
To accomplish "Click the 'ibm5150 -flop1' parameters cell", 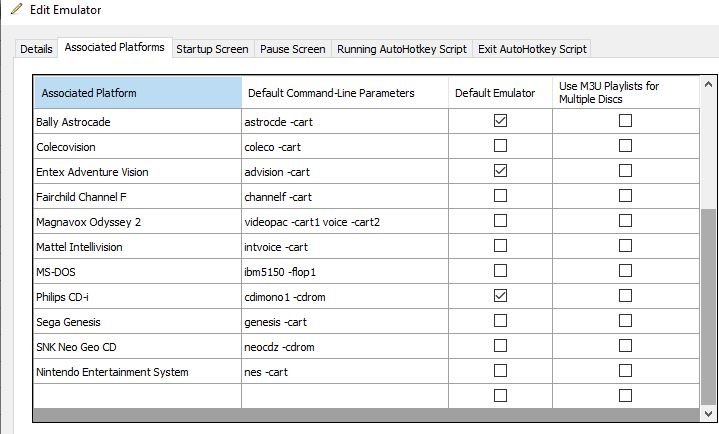I will coord(345,272).
